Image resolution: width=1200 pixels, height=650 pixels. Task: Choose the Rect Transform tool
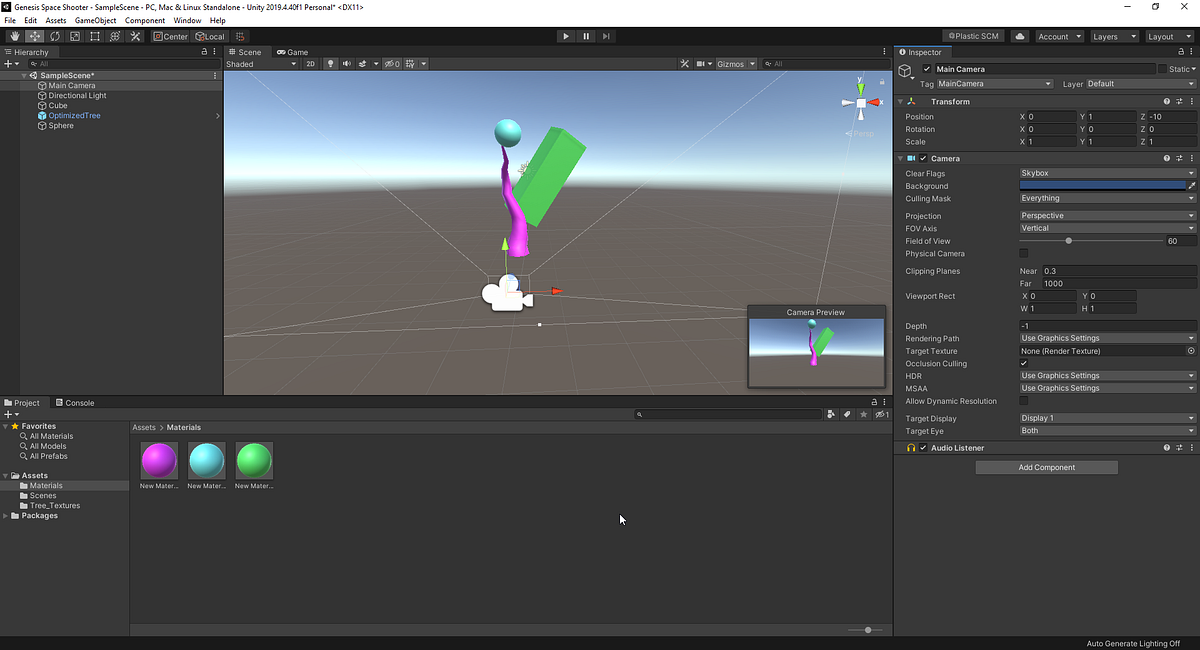click(95, 36)
